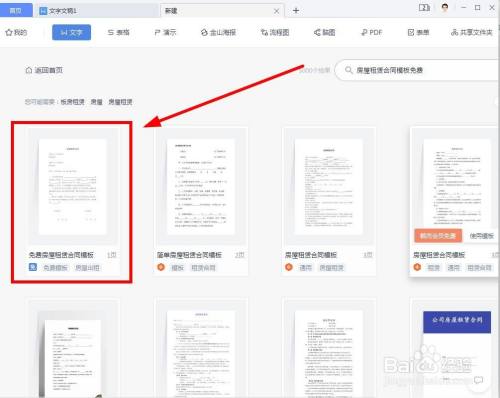Open the second template thumbnail in second row

click(201, 350)
